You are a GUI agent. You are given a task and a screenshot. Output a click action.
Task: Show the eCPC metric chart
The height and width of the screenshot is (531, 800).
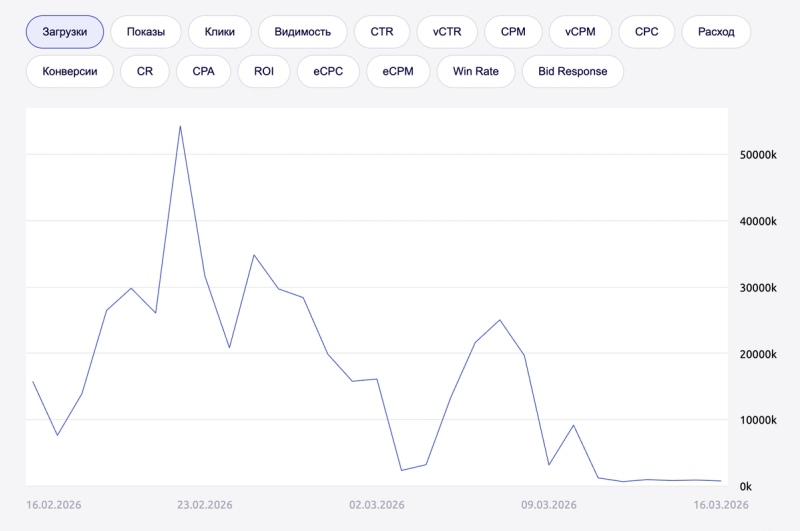pos(328,71)
